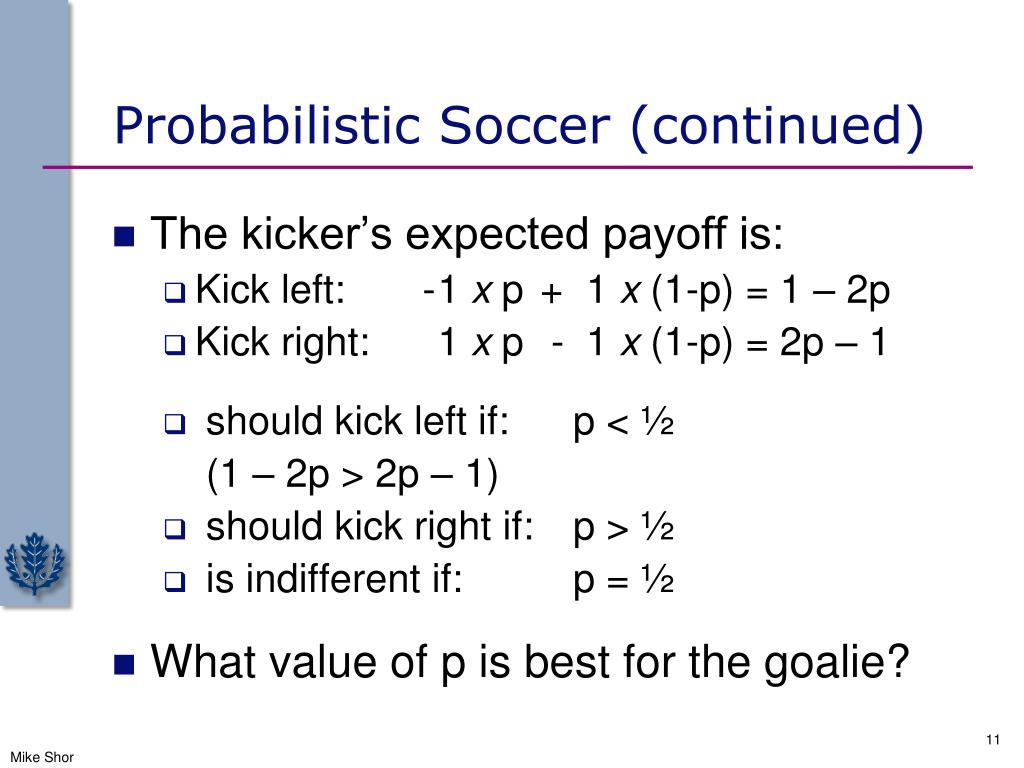Click the slide number 11
This screenshot has width=1024, height=768.
click(993, 739)
